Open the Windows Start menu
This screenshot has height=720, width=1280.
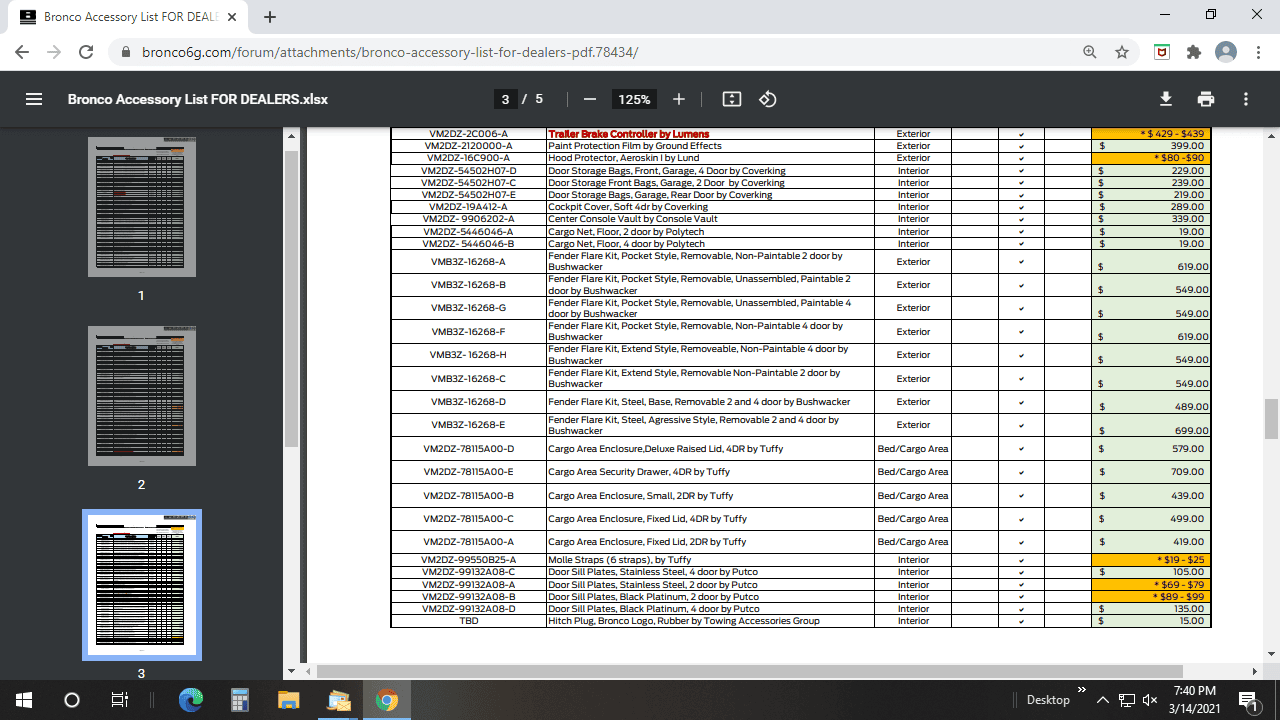pos(24,700)
